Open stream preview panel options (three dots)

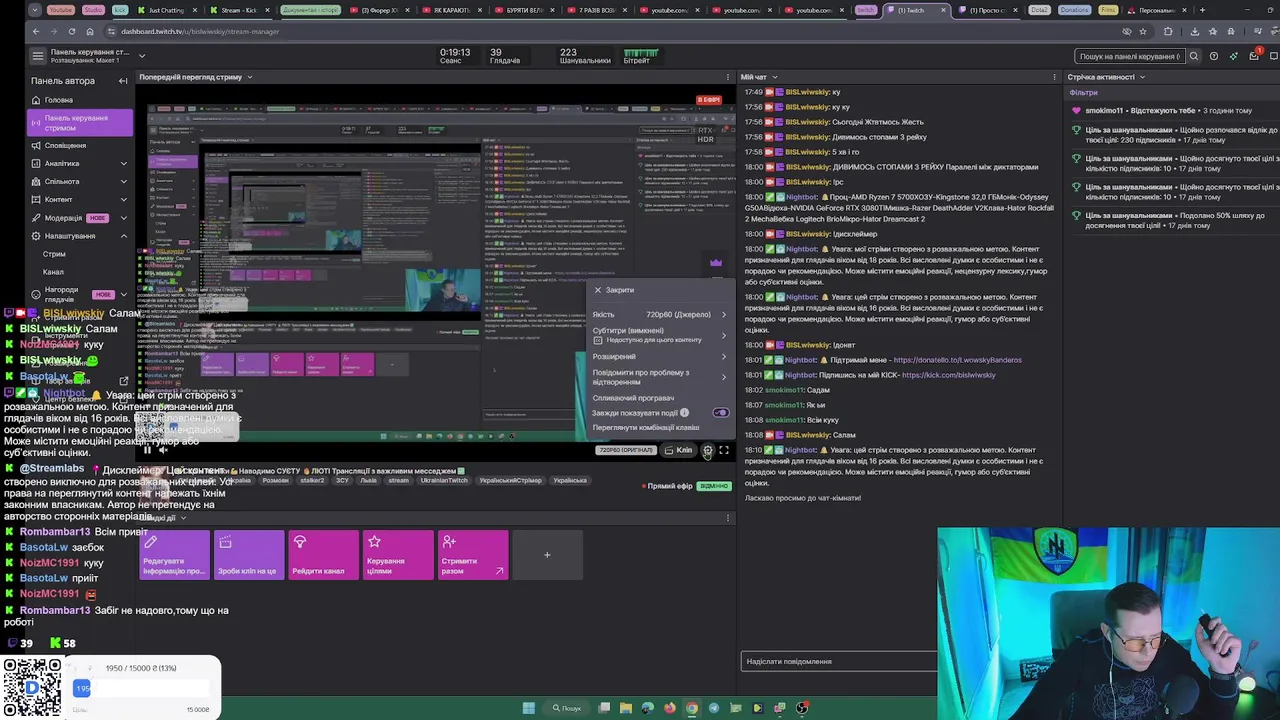728,77
